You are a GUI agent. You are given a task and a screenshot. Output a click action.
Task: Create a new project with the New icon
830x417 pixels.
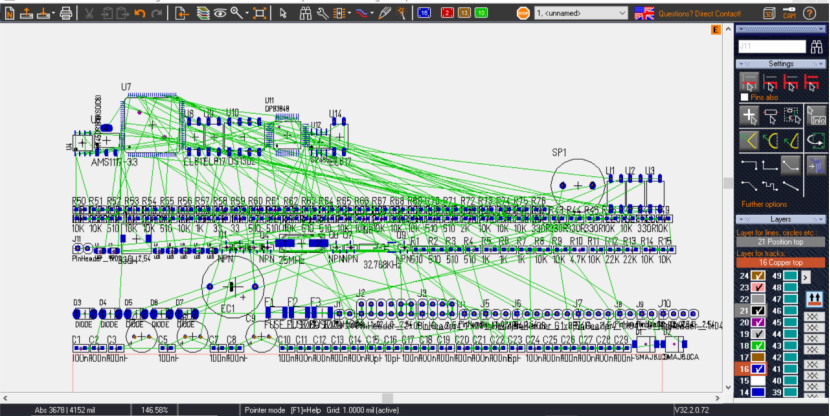coord(10,13)
